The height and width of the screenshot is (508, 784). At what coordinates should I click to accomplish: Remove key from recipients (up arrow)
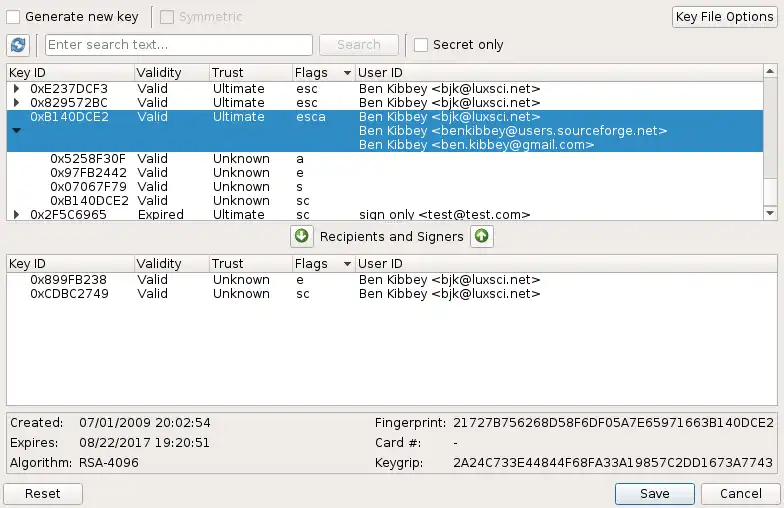[x=482, y=236]
